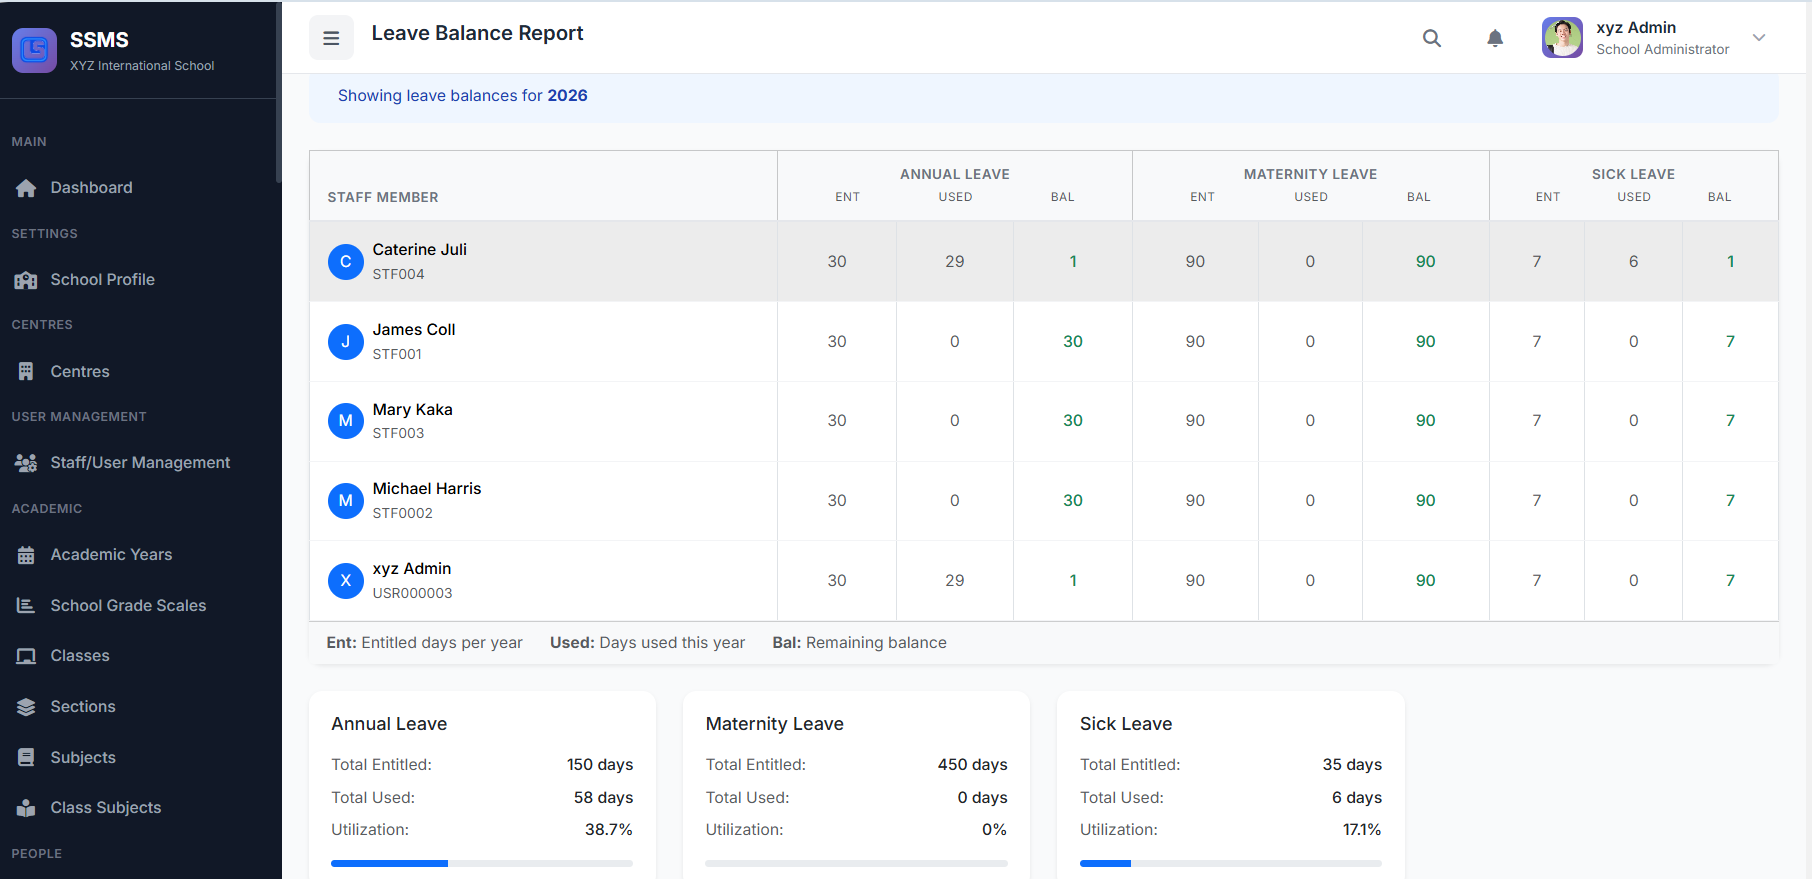
Task: Open Dashboard from the sidebar
Action: 91,188
